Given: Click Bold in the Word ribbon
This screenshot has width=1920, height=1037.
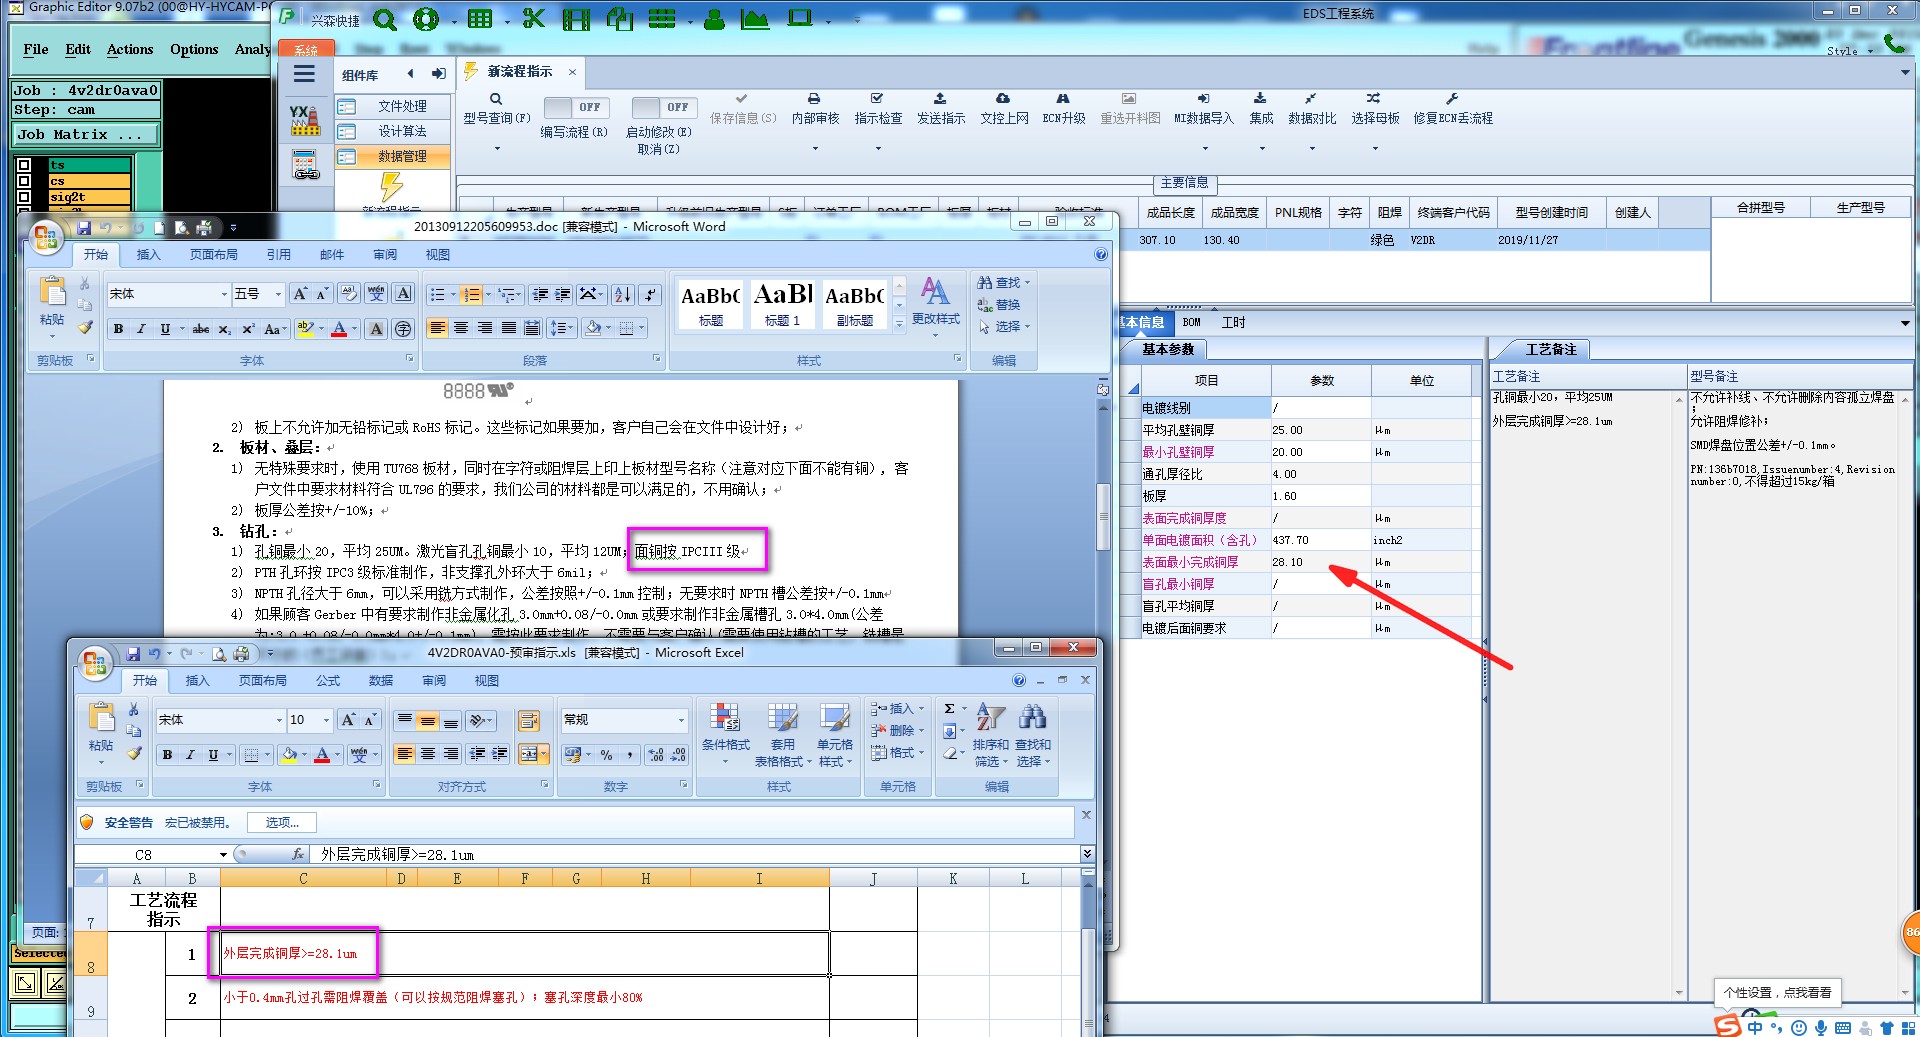Looking at the screenshot, I should [118, 328].
